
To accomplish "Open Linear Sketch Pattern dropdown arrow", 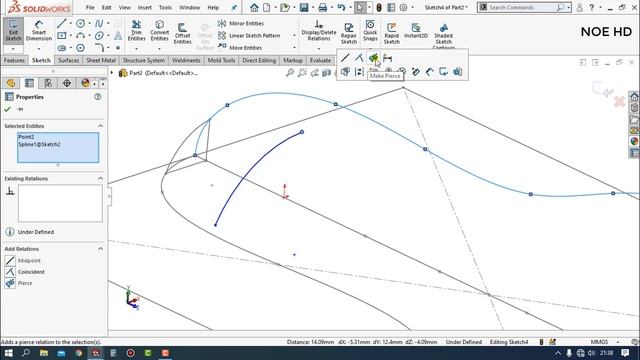I will (x=294, y=36).
